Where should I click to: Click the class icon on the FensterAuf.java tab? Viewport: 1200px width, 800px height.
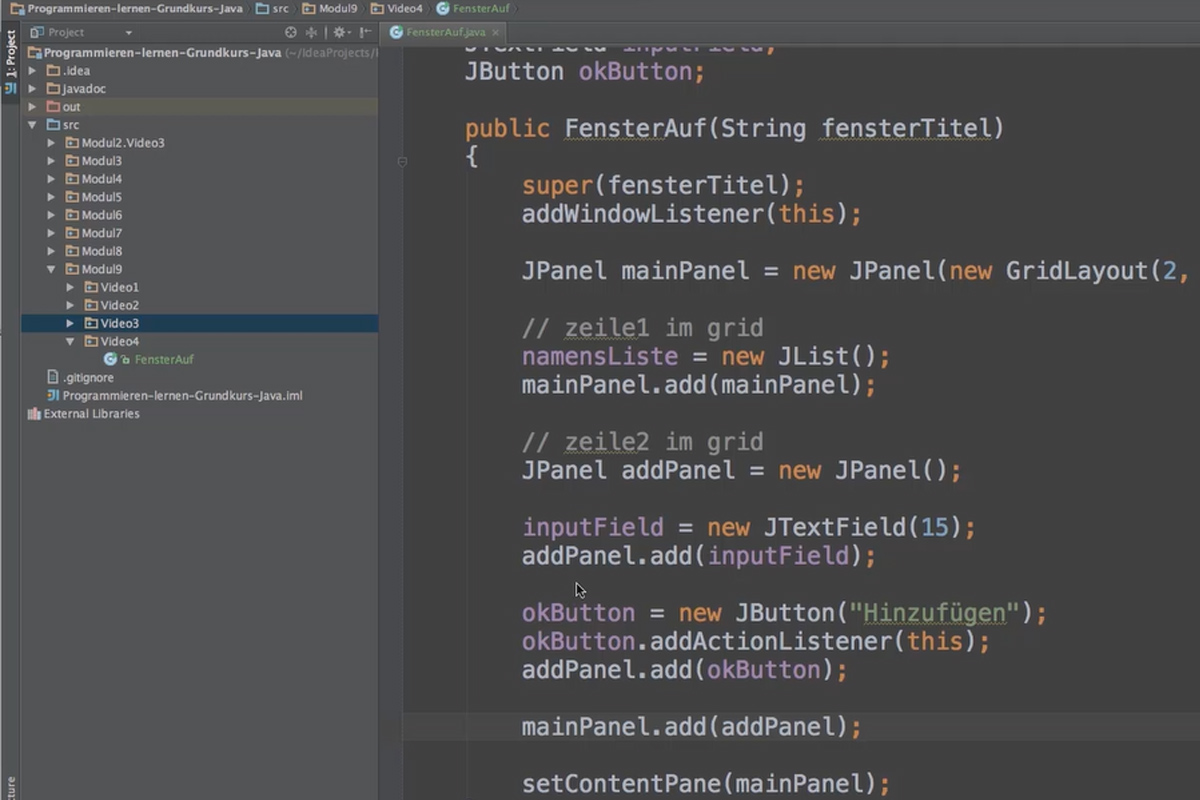click(x=396, y=32)
